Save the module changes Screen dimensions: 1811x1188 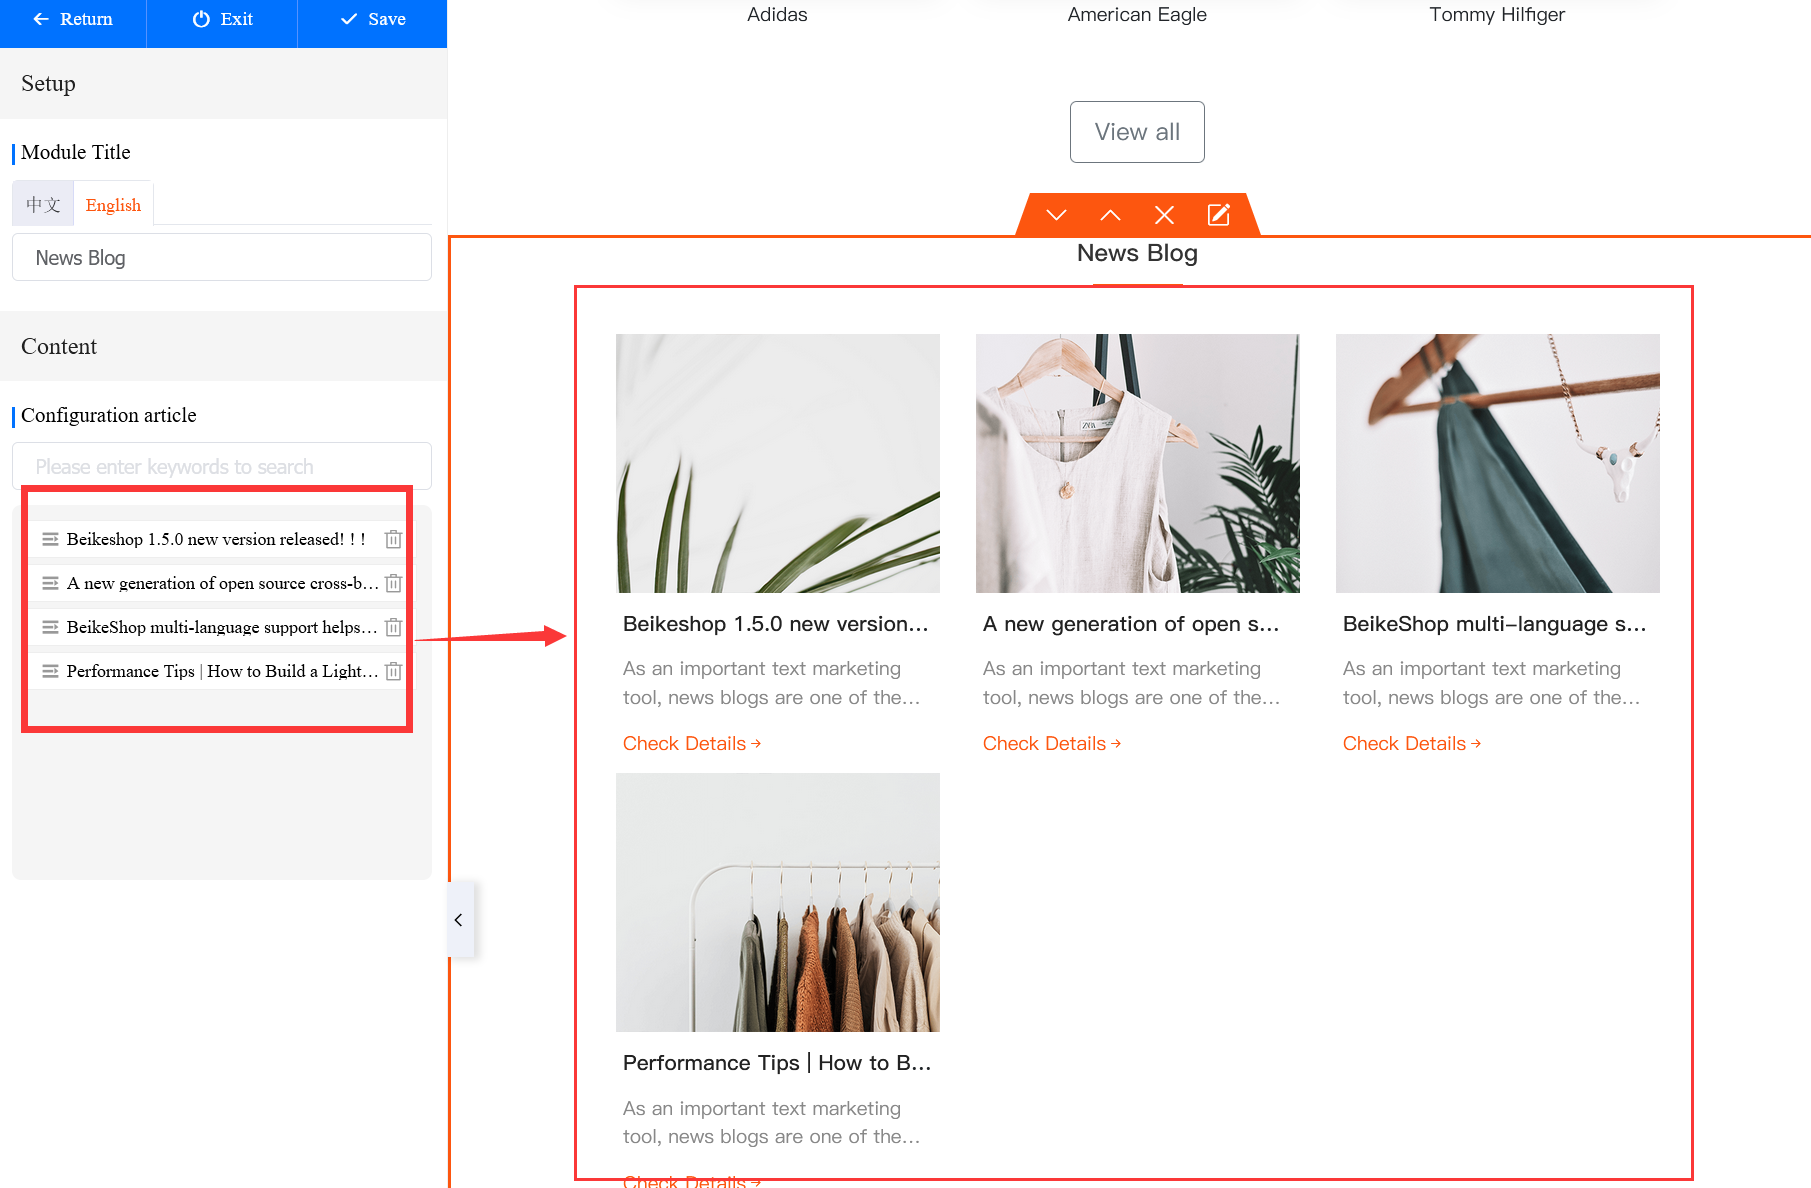(372, 20)
